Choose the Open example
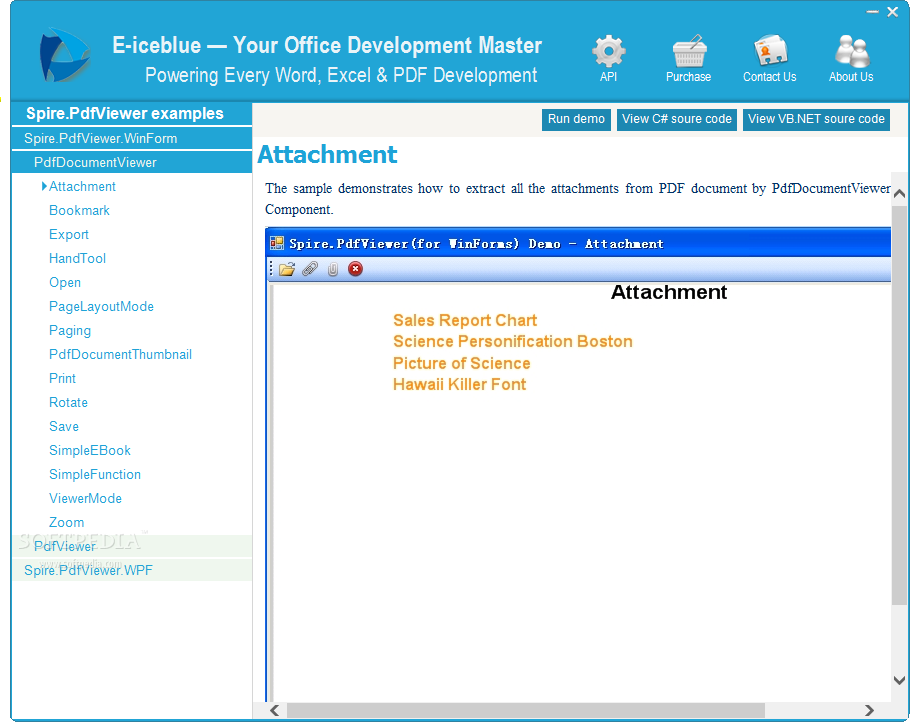This screenshot has height=722, width=910. click(65, 283)
